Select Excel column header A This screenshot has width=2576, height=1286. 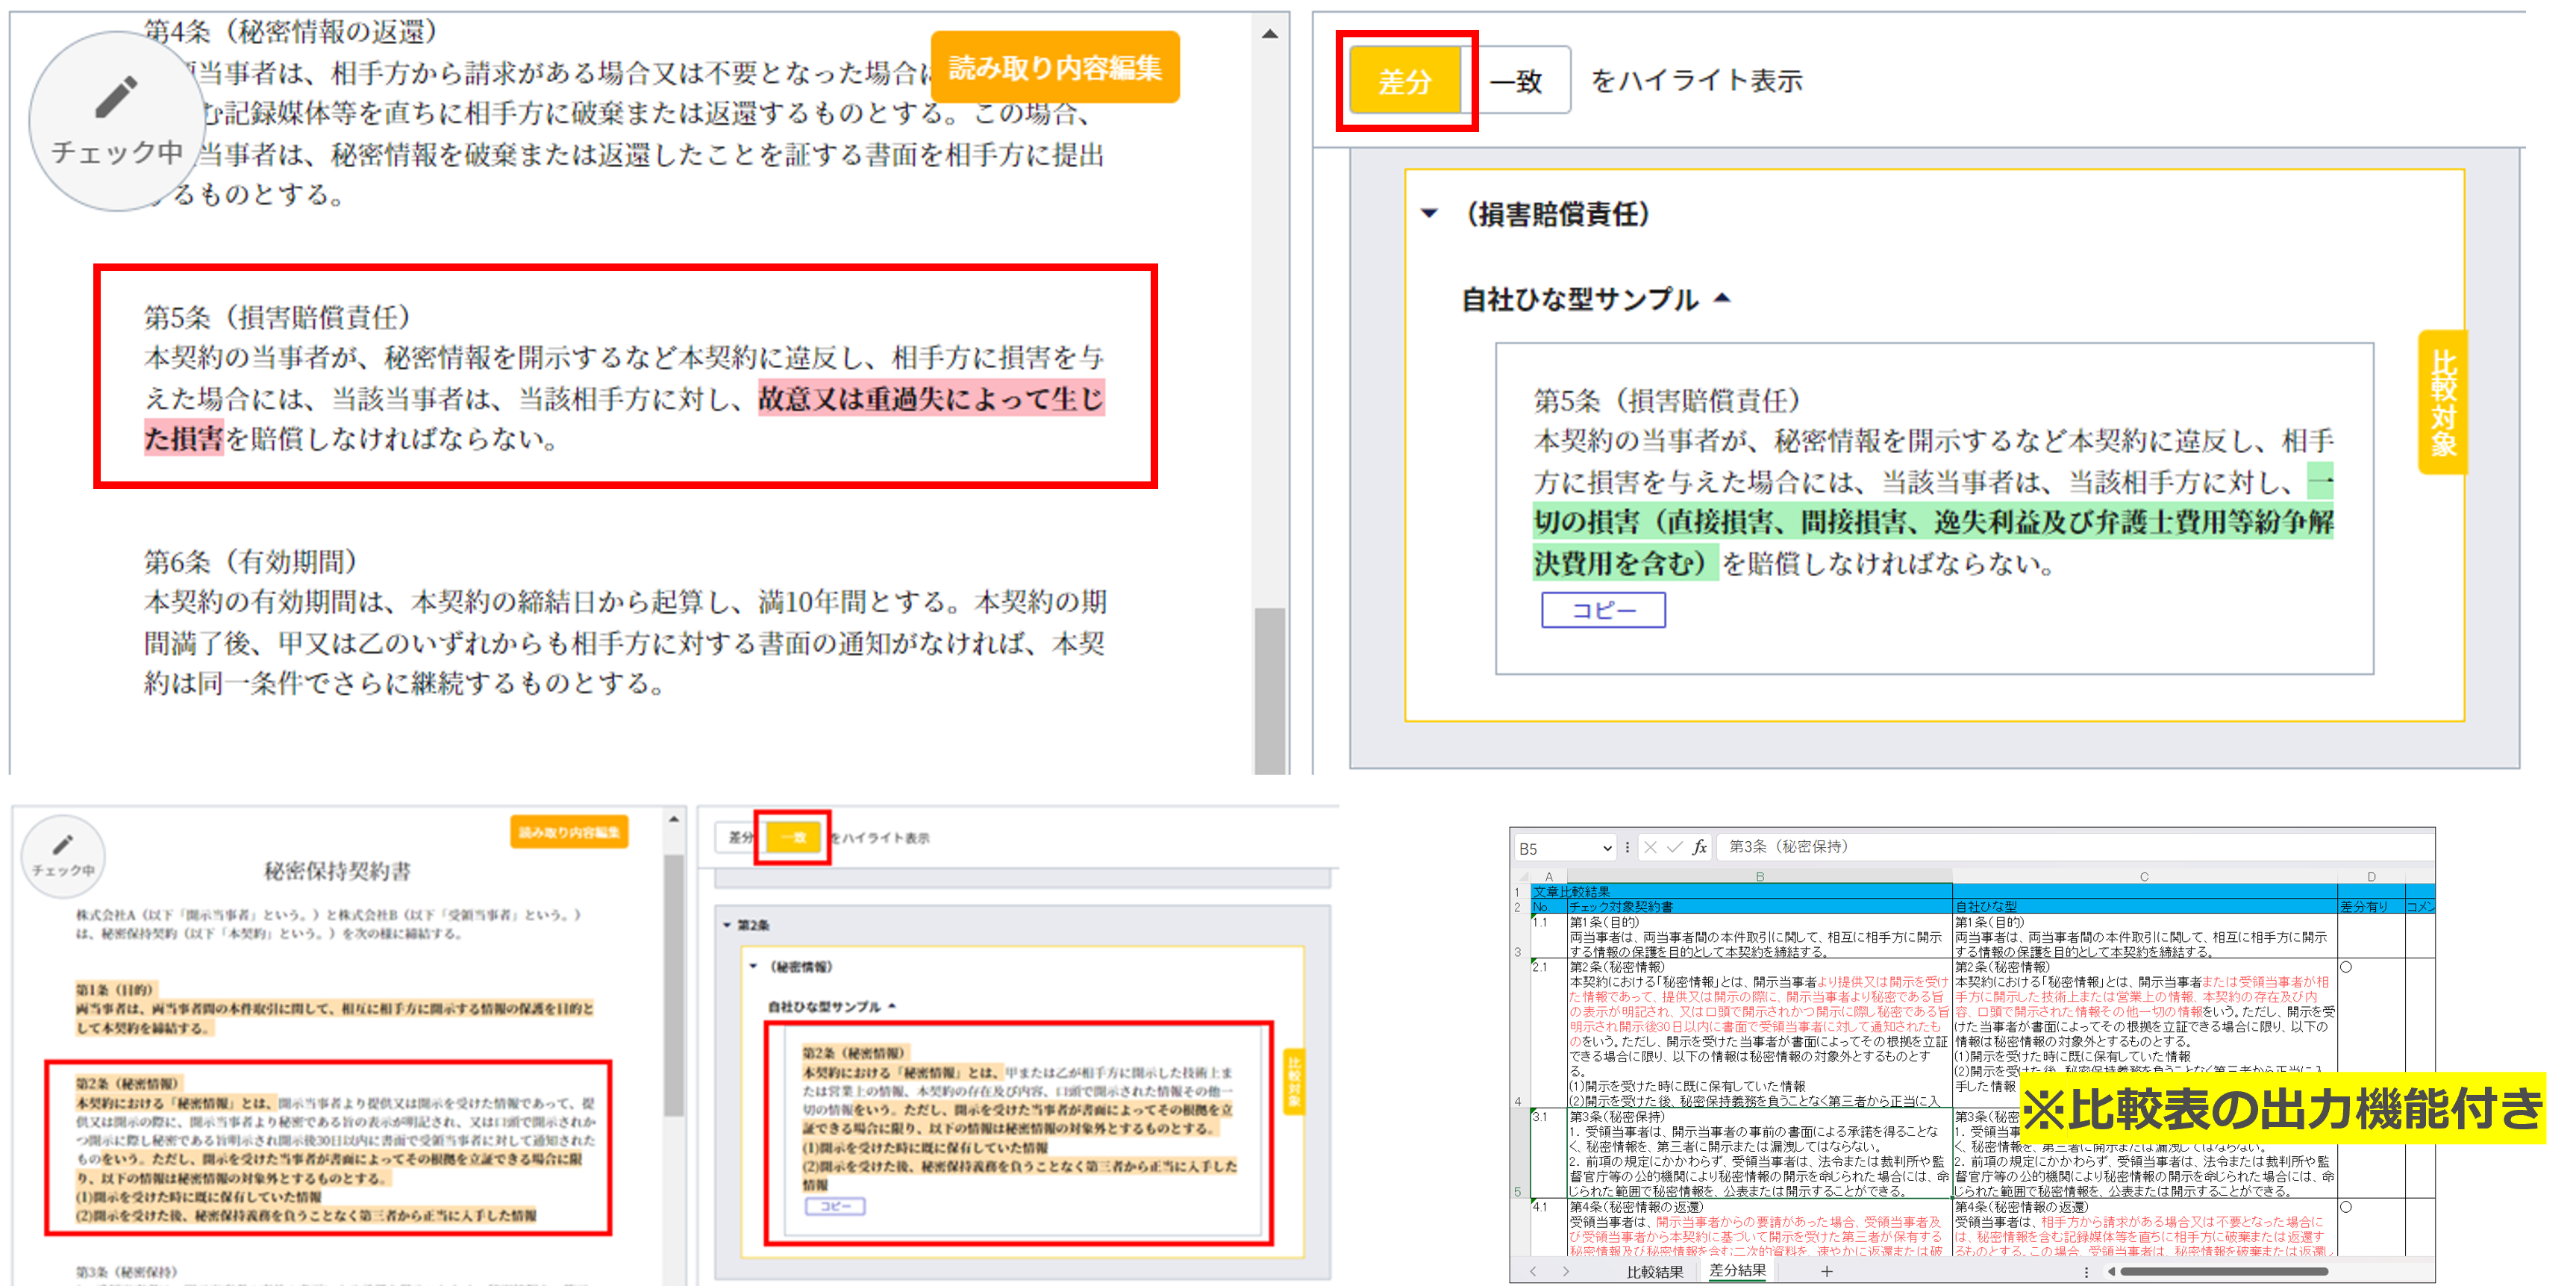tap(1549, 877)
